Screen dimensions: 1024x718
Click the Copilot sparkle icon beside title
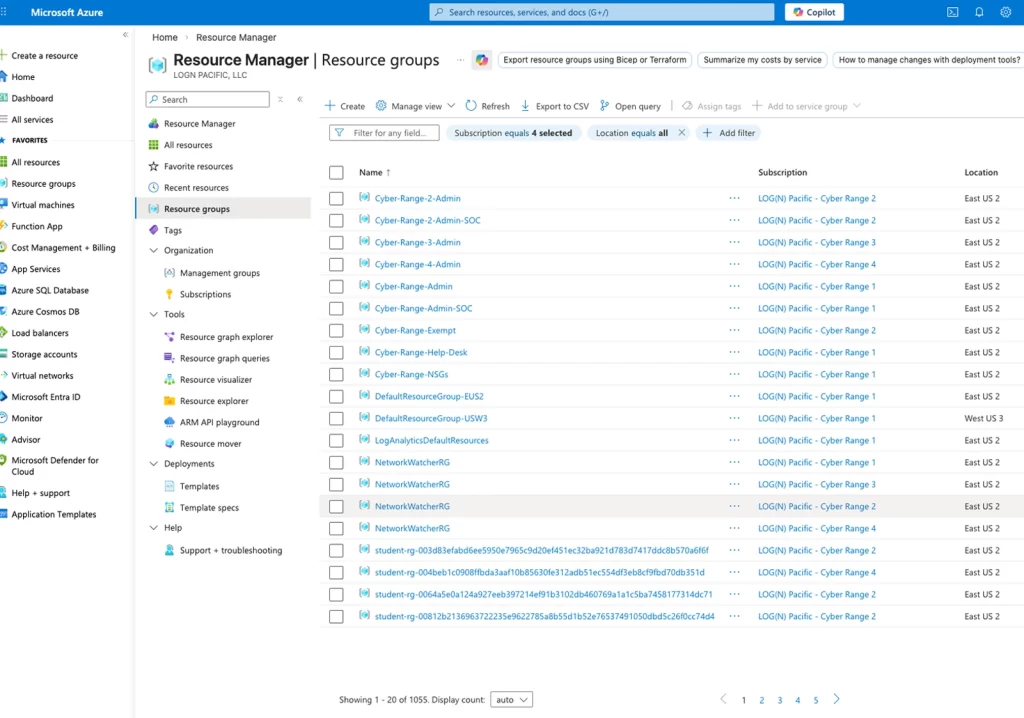[482, 60]
